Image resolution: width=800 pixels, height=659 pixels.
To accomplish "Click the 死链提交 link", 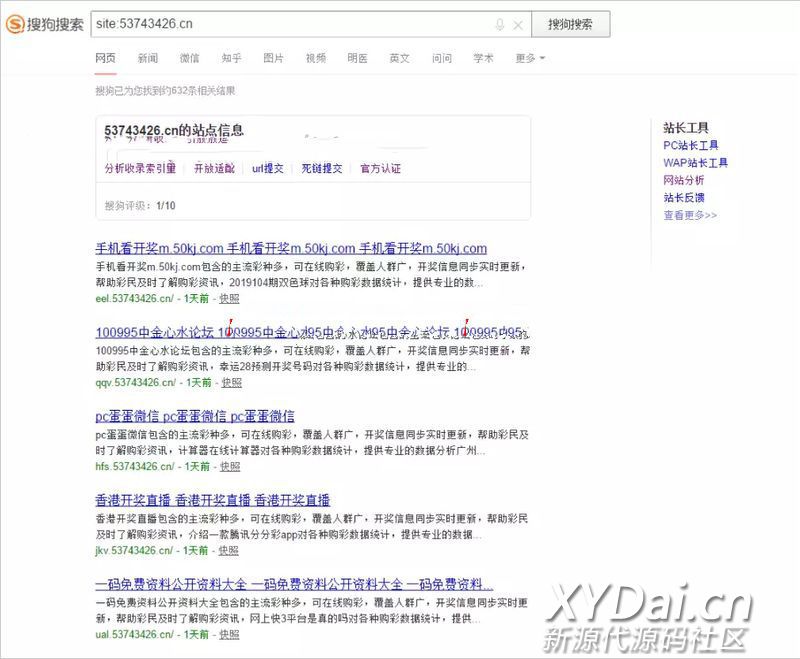I will pos(322,168).
